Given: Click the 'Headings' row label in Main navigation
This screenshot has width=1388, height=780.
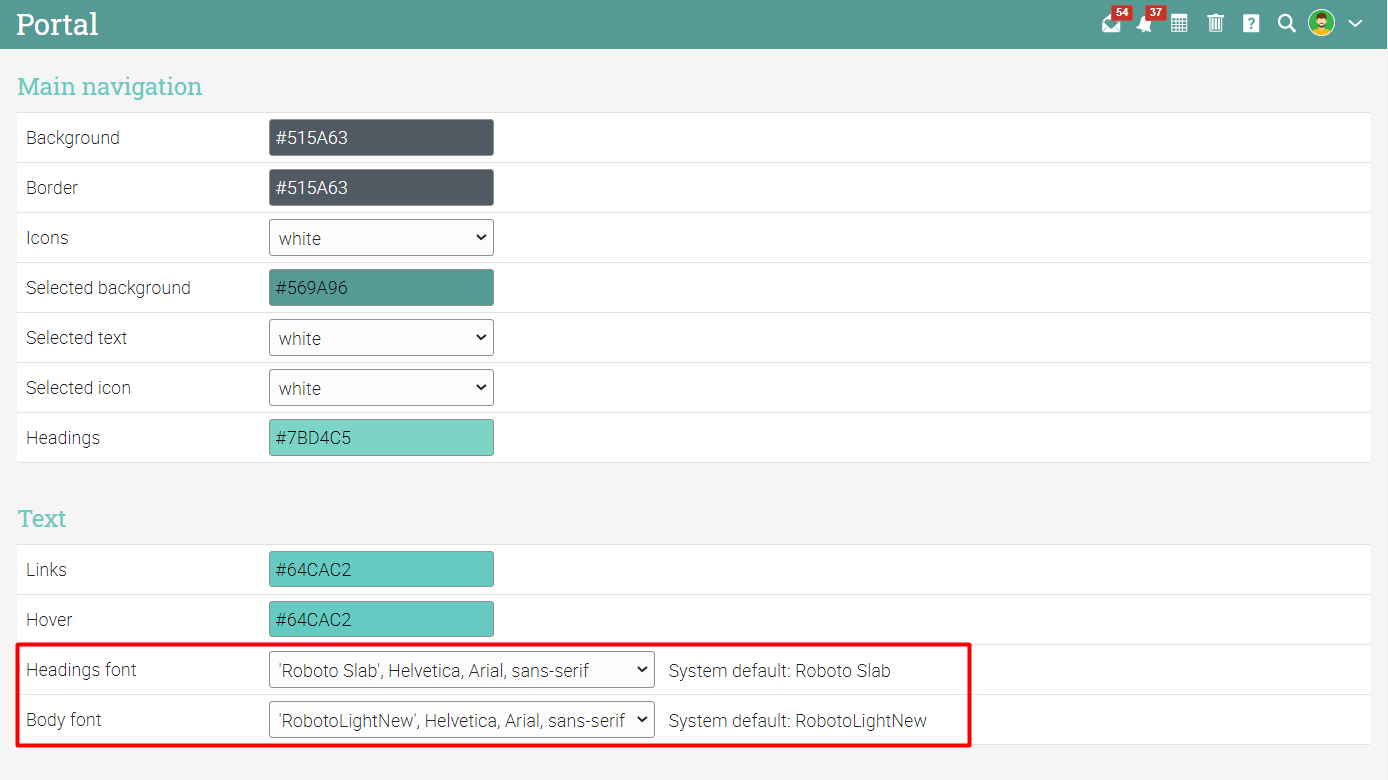Looking at the screenshot, I should (63, 438).
